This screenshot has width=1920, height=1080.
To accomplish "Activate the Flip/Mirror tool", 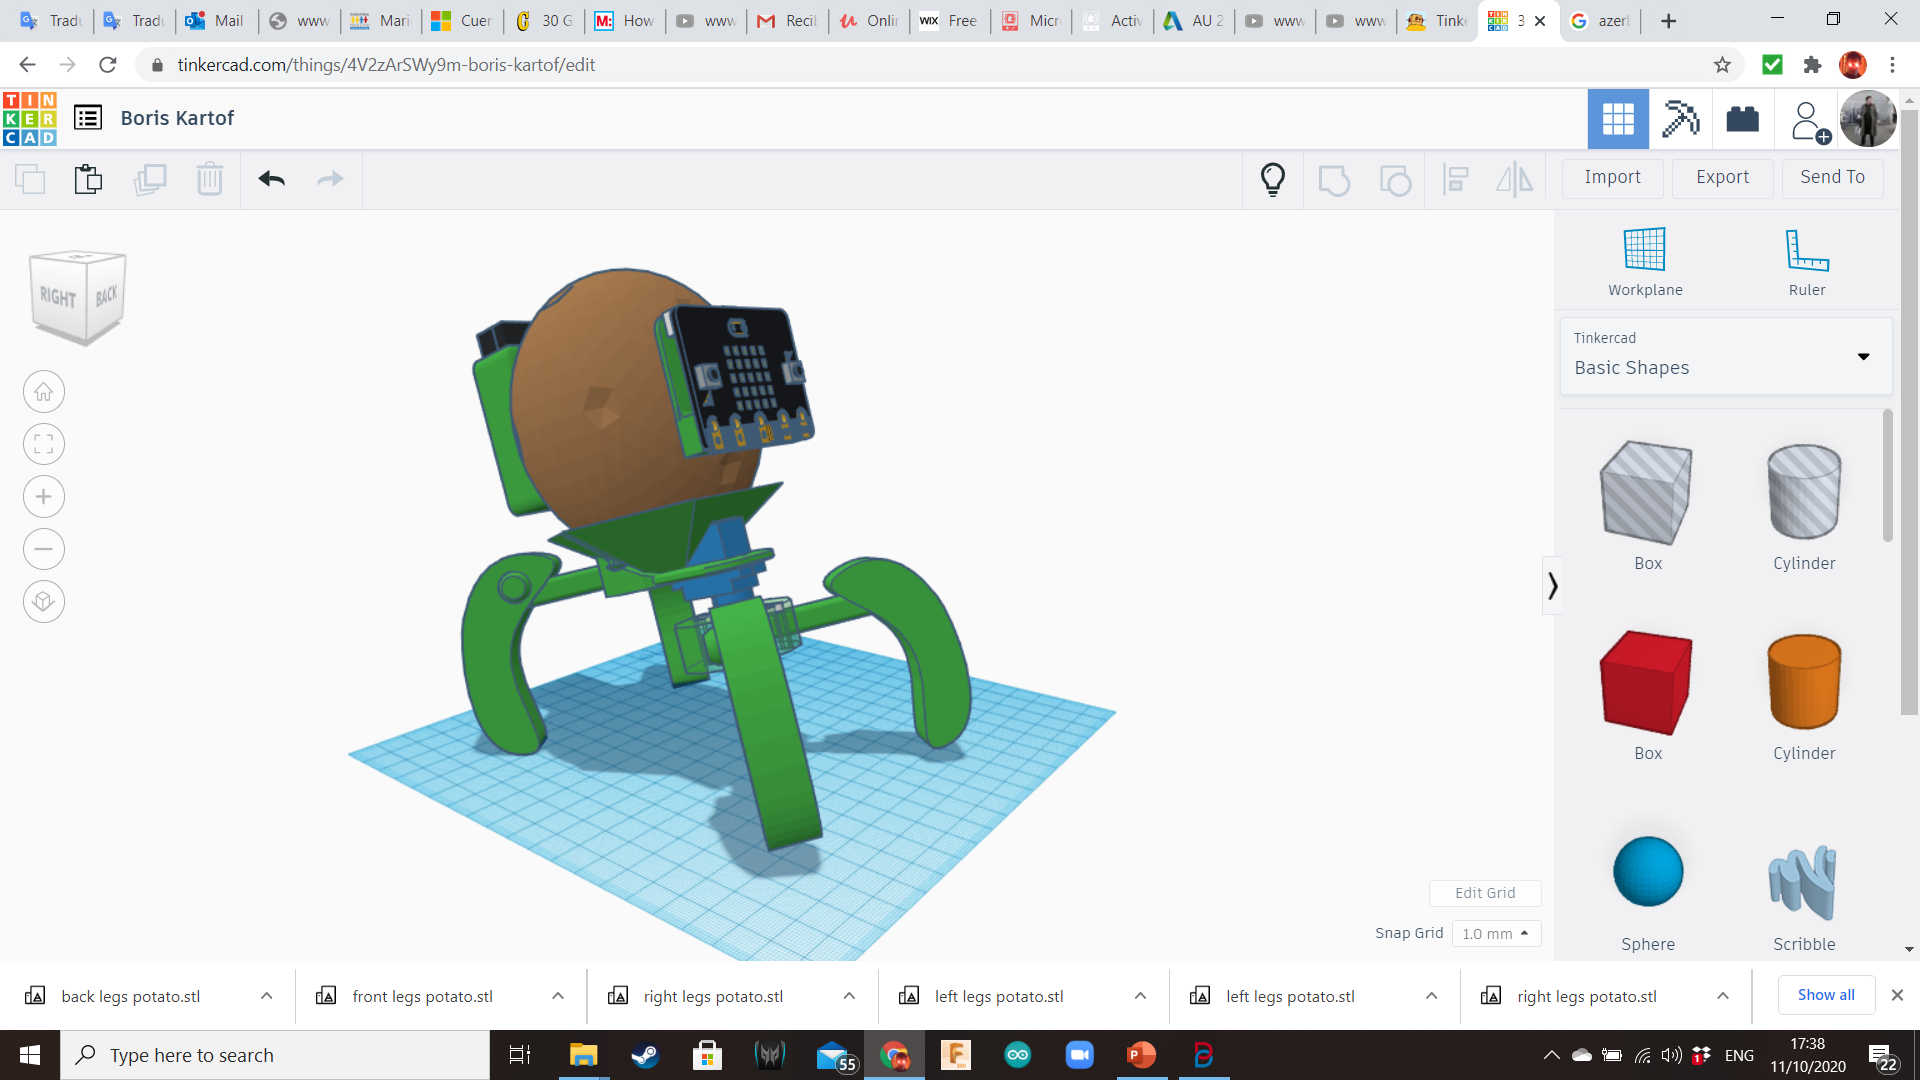I will point(1513,180).
